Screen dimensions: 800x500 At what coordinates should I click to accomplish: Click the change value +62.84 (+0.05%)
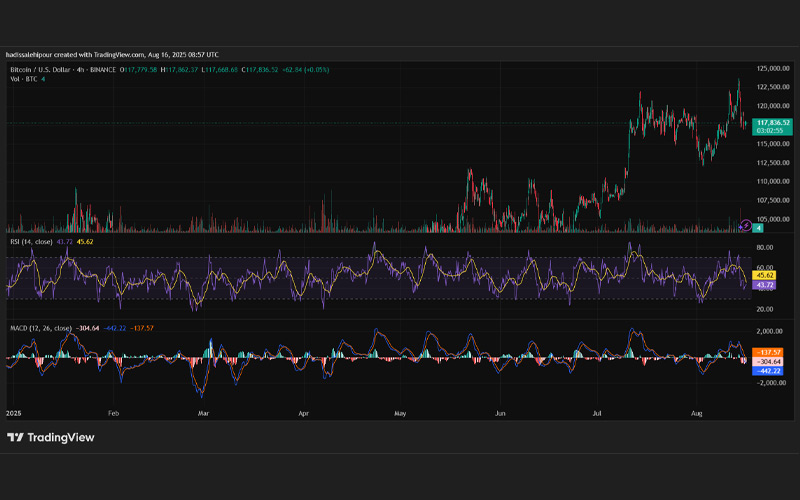[x=305, y=70]
